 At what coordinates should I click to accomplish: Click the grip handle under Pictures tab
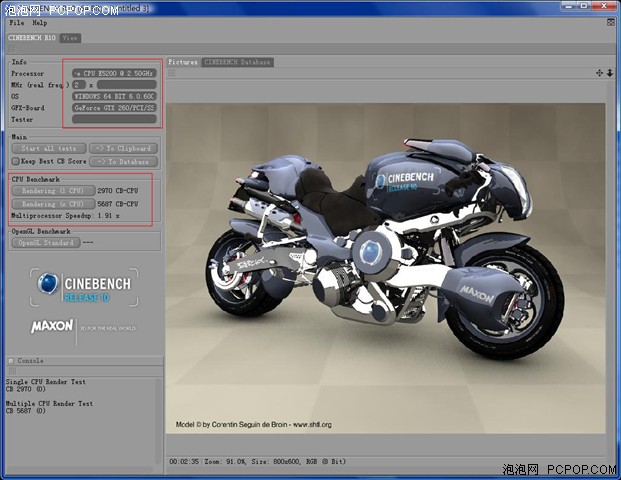tap(172, 73)
